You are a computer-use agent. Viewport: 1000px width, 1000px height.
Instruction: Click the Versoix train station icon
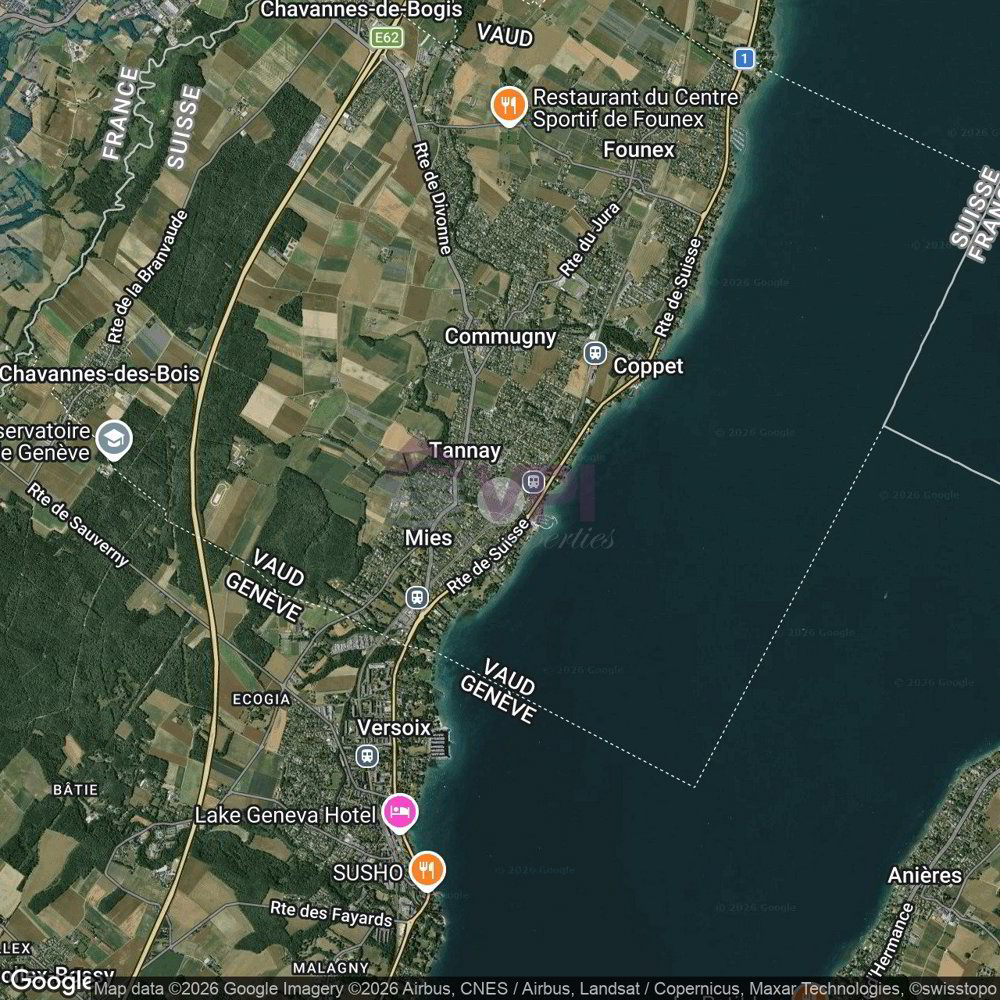coord(367,756)
